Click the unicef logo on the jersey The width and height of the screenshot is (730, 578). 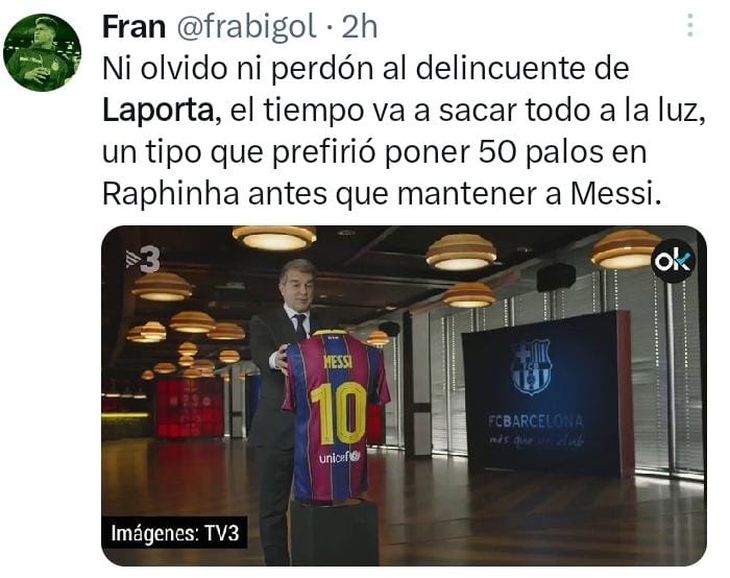(339, 457)
